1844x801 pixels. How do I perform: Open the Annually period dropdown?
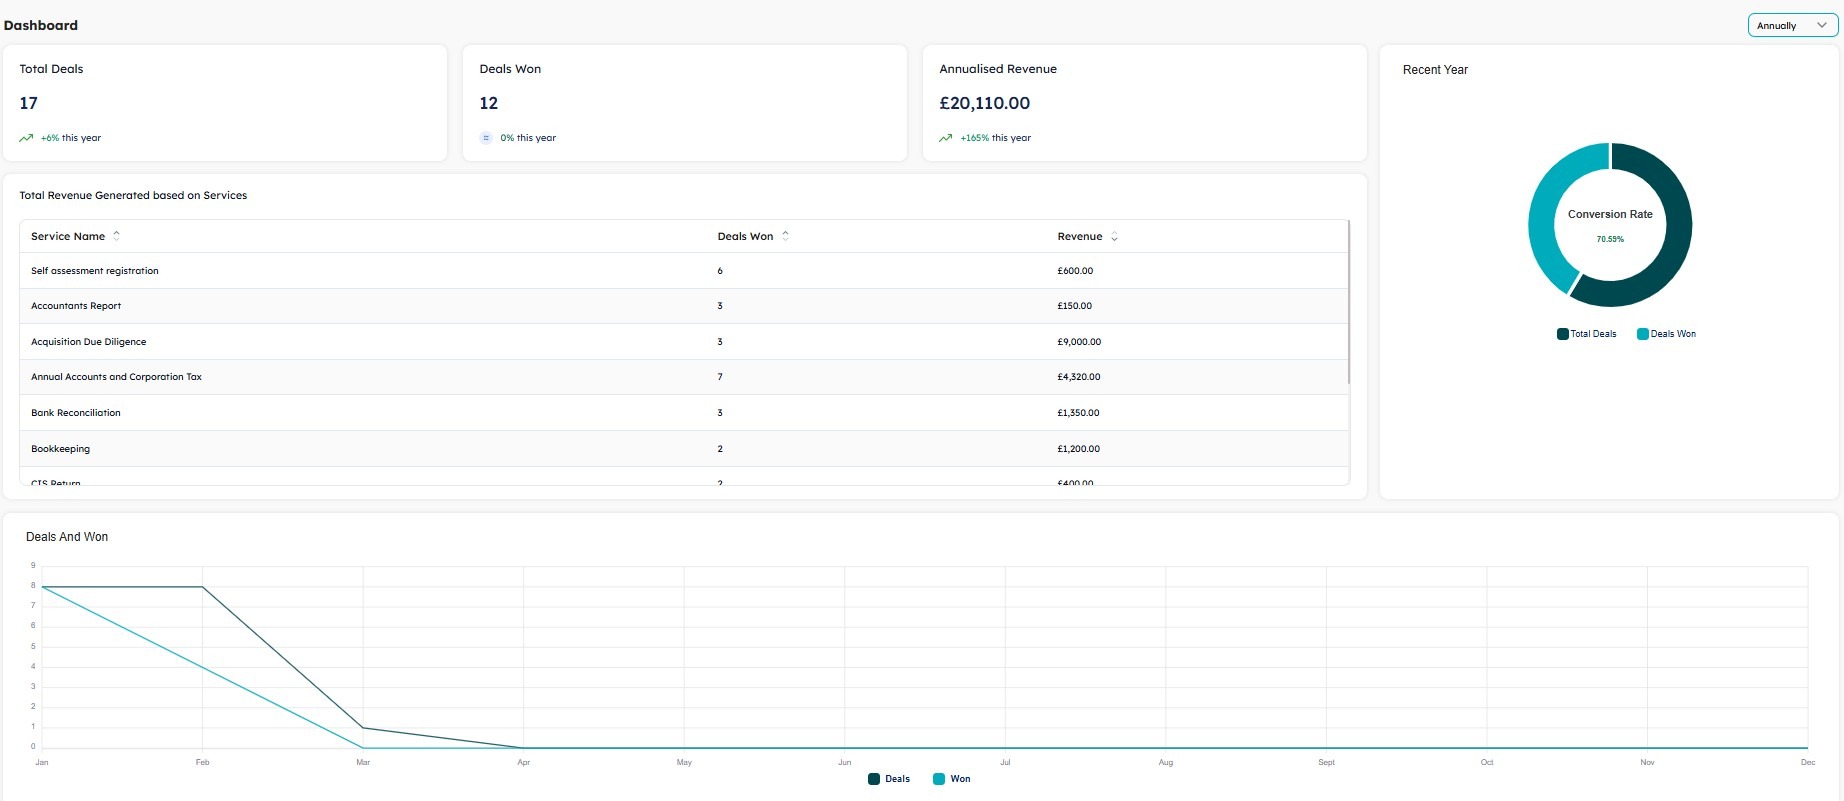tap(1792, 25)
